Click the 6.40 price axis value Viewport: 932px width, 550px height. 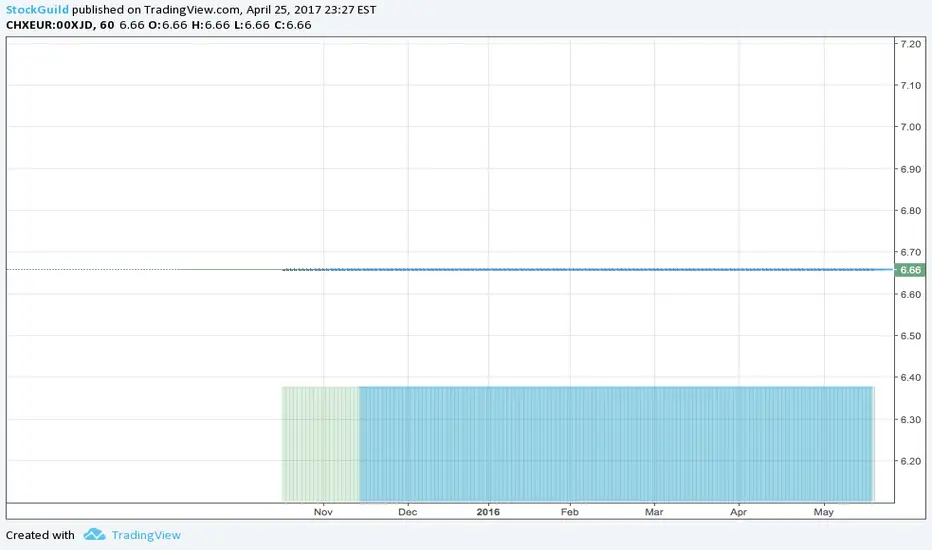point(911,378)
